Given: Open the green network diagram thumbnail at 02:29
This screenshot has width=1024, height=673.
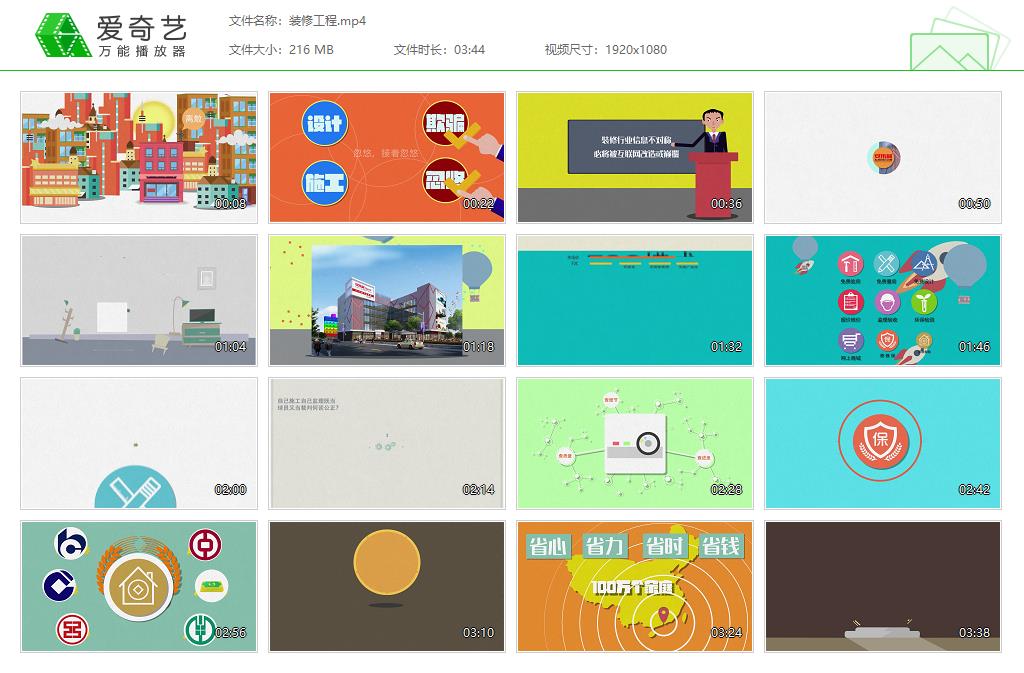Looking at the screenshot, I should click(x=635, y=443).
